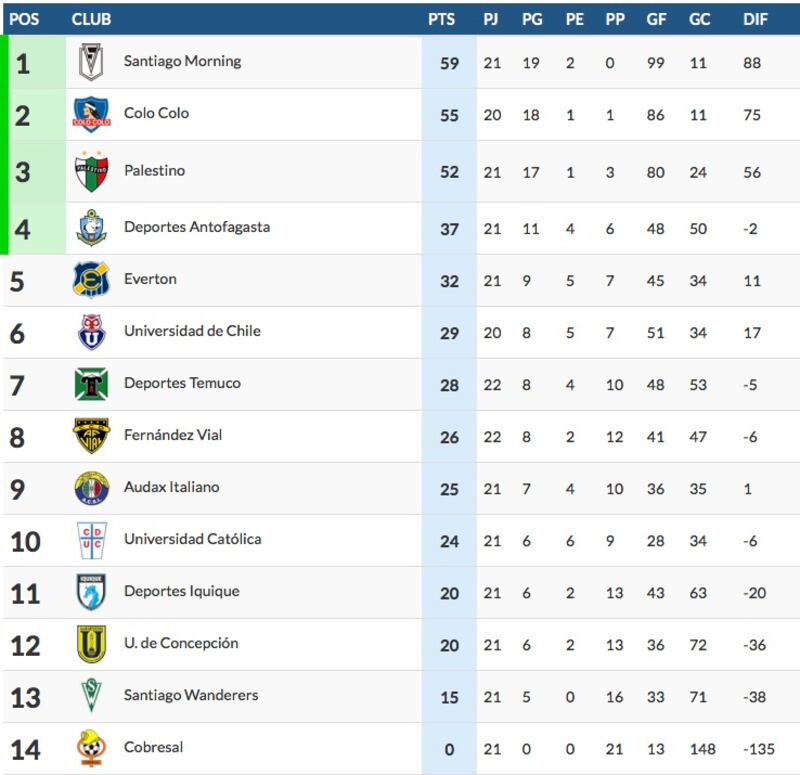Select the DIF column header
800x775 pixels.
point(755,19)
